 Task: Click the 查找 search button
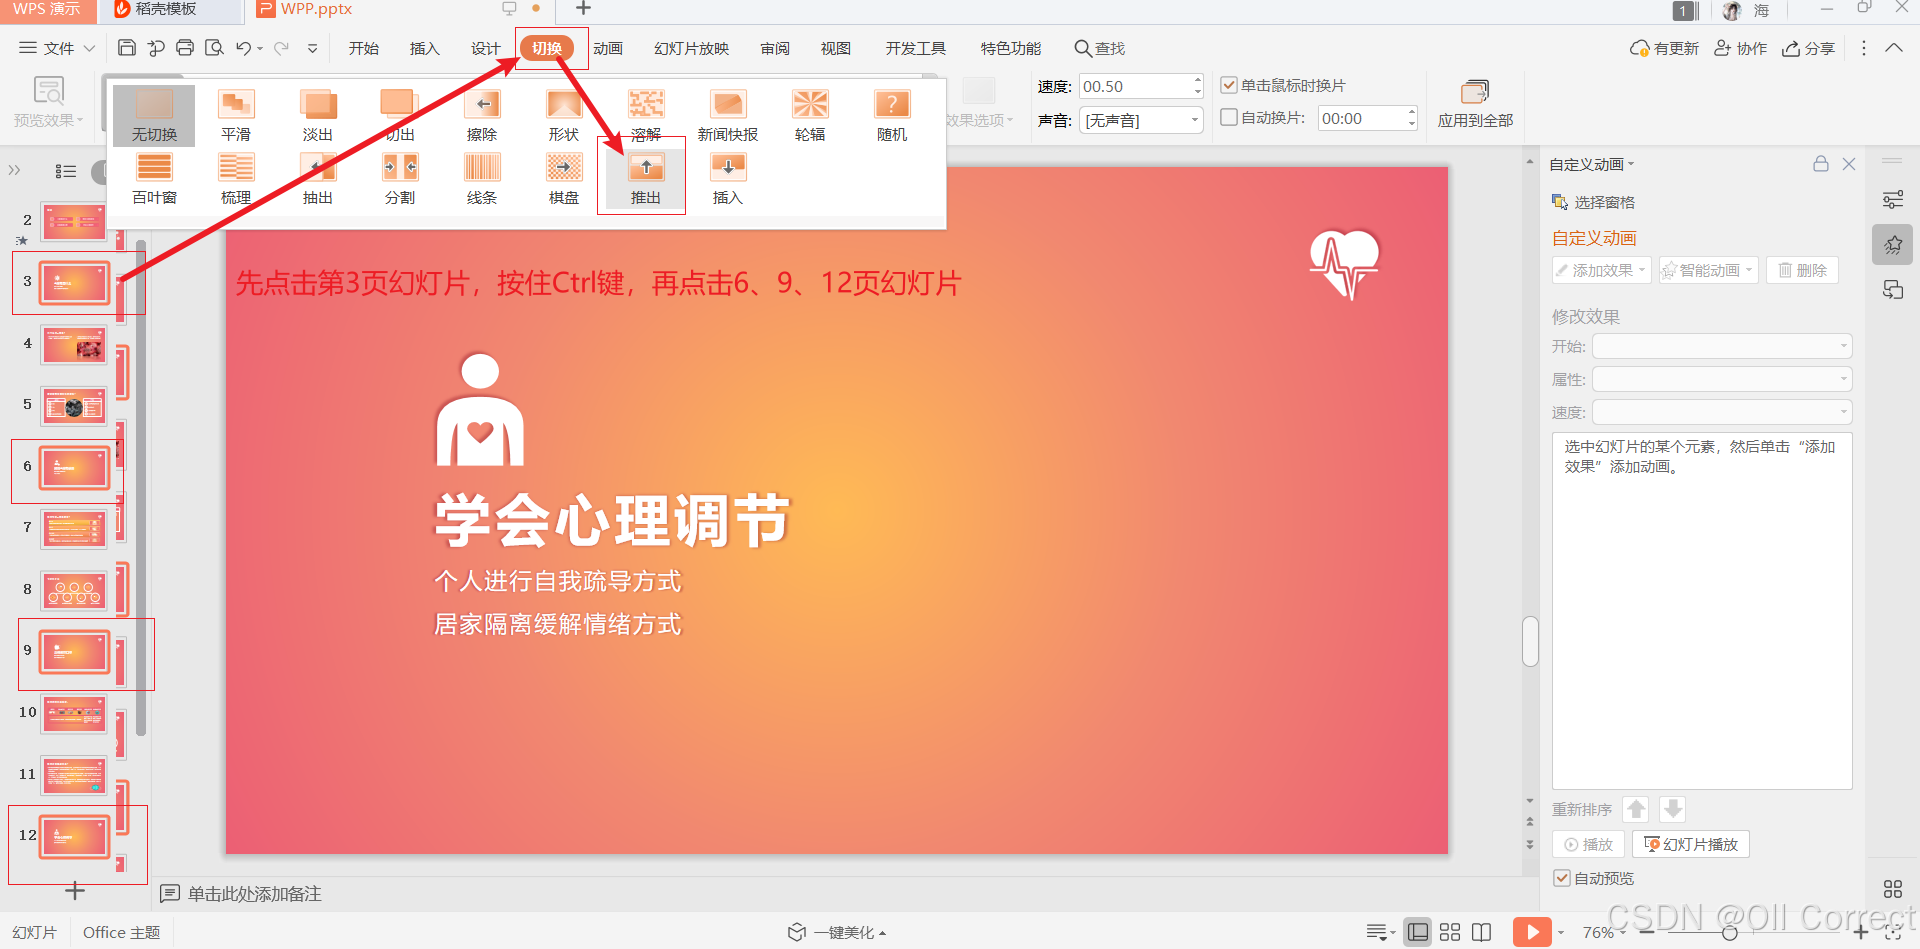1100,48
